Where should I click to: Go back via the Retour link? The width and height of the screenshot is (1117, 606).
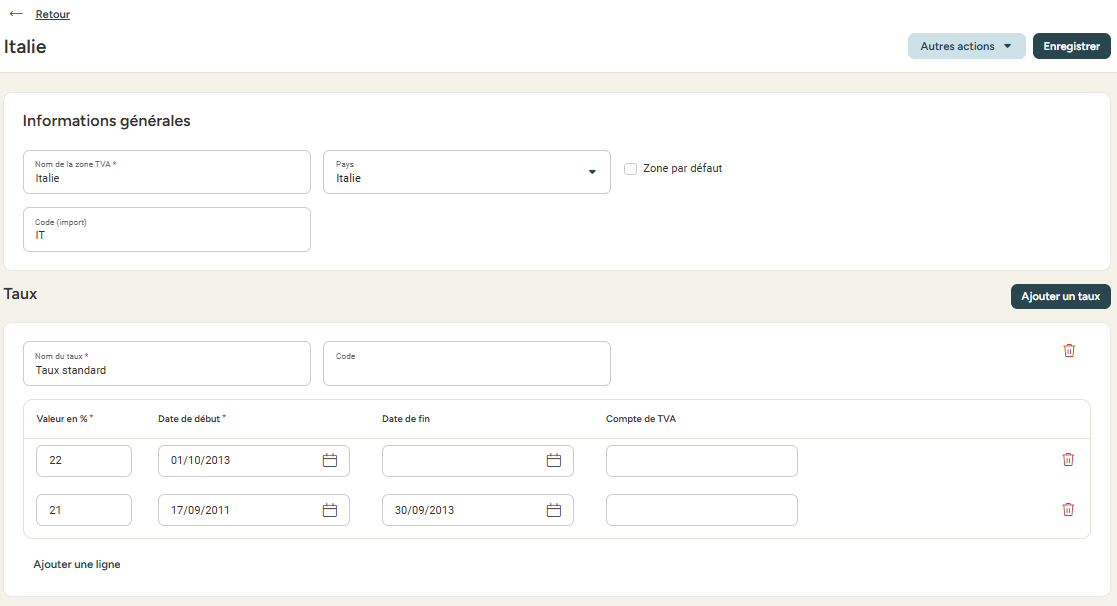tap(53, 14)
